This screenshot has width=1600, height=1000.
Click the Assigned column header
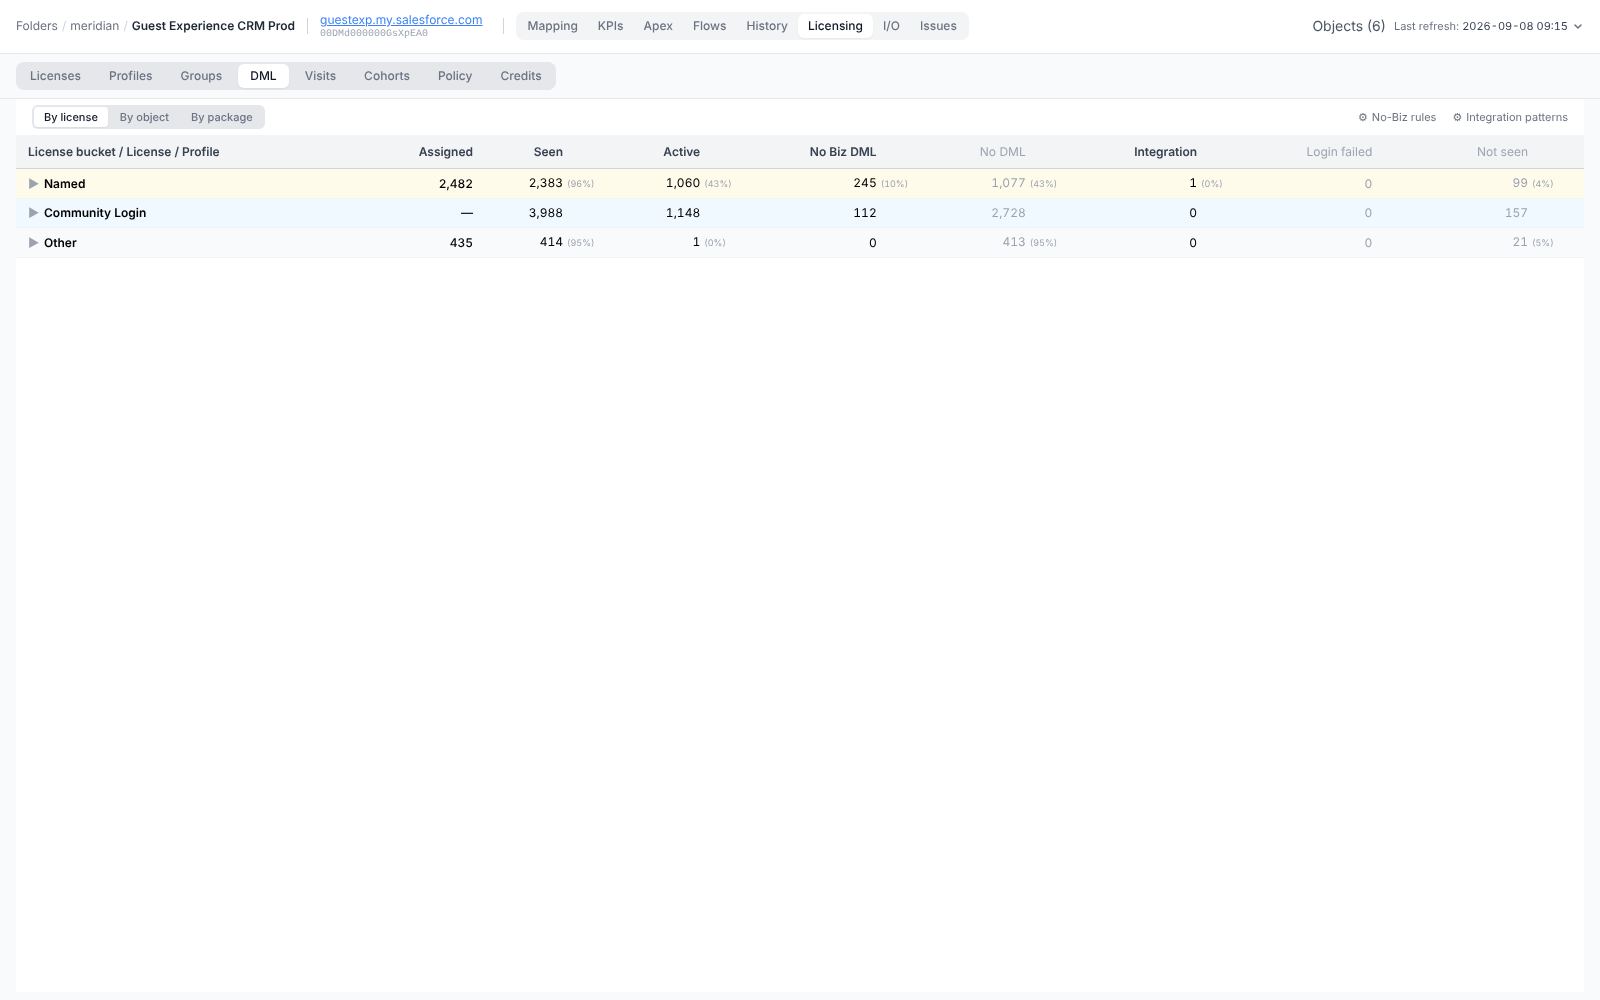coord(445,152)
